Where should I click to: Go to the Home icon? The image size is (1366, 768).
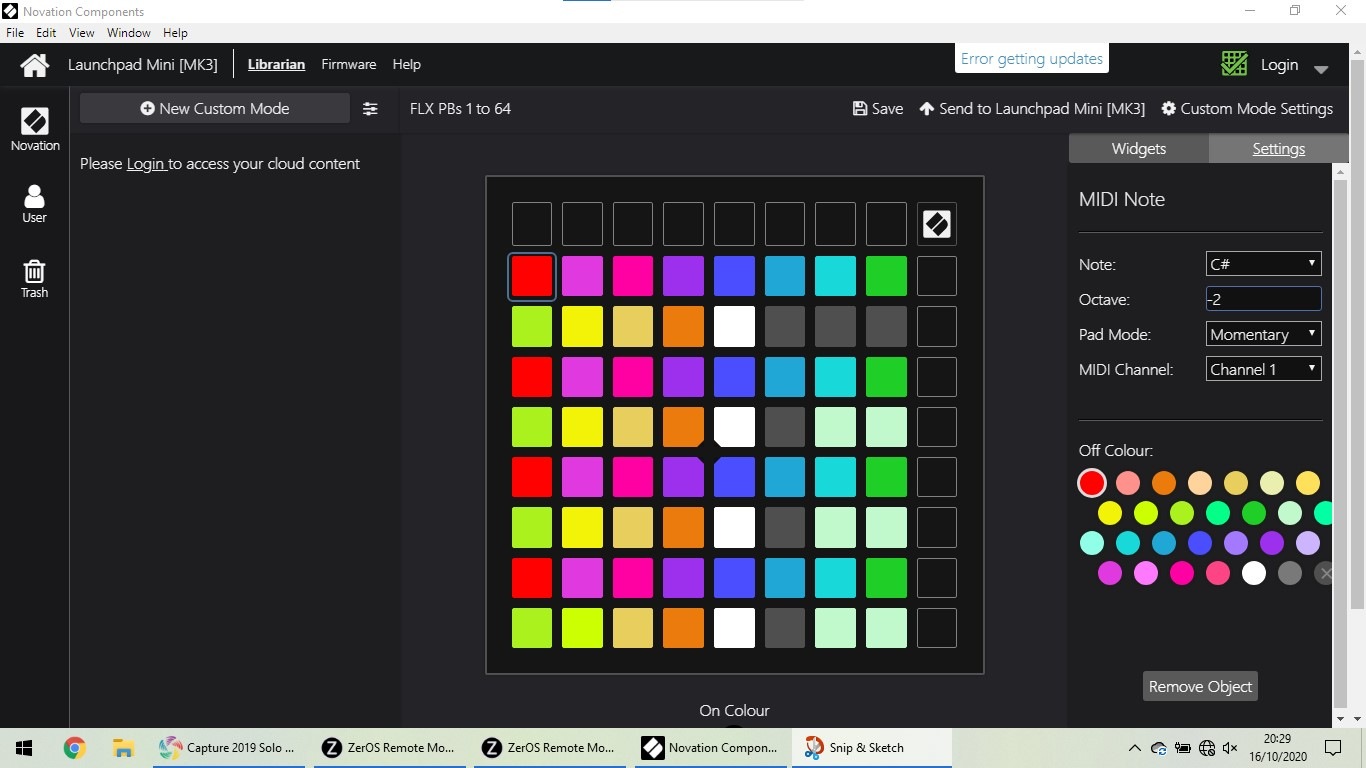tap(34, 65)
